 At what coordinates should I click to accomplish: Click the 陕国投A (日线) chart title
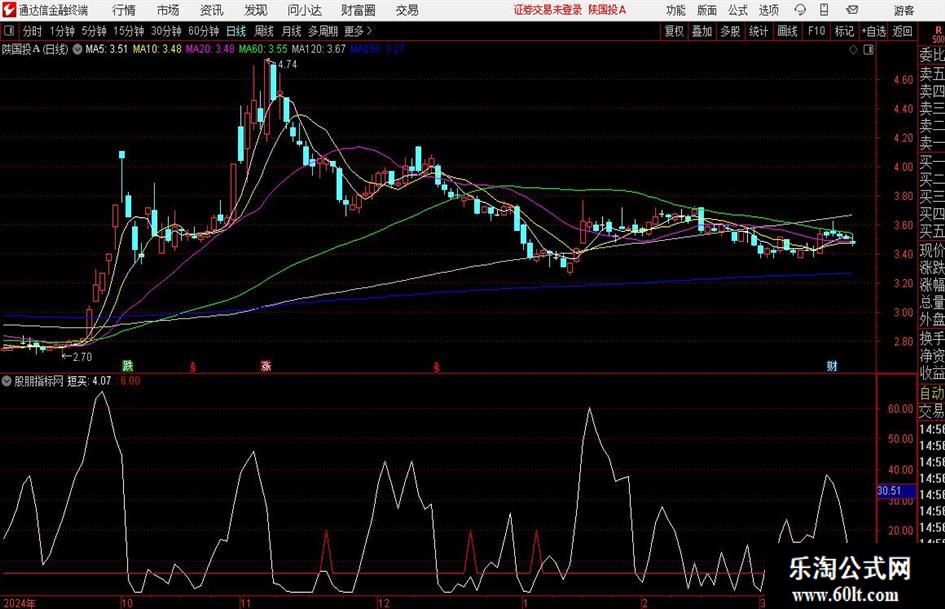pyautogui.click(x=35, y=49)
